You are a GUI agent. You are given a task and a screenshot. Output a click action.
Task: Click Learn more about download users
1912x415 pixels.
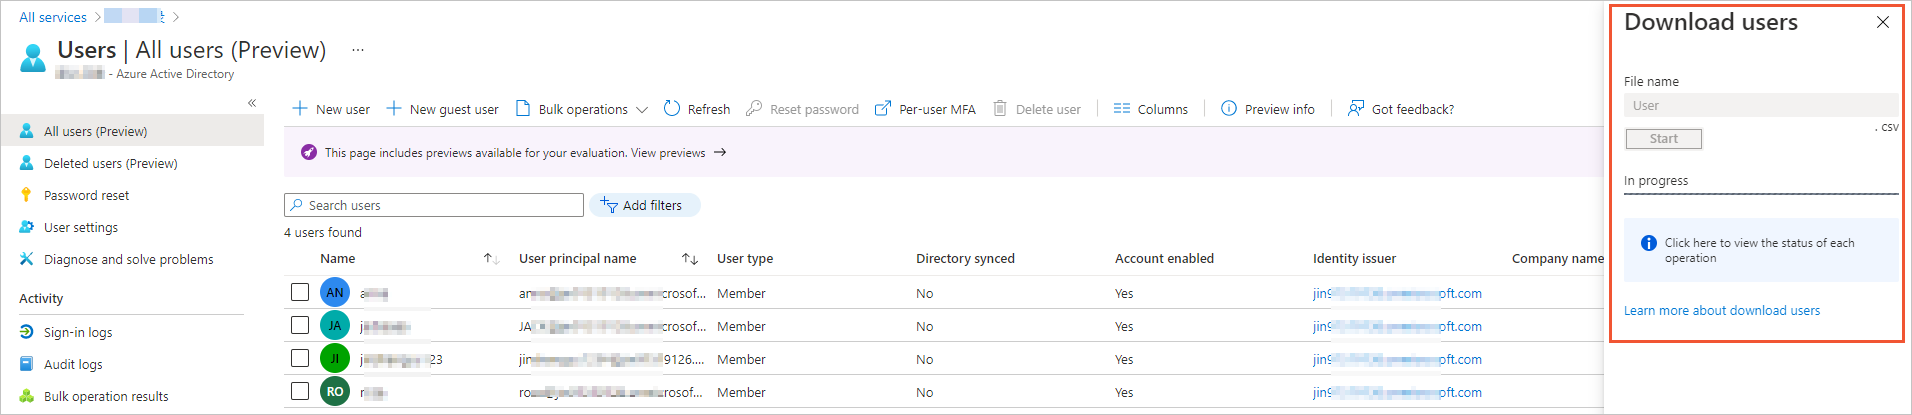[1721, 311]
